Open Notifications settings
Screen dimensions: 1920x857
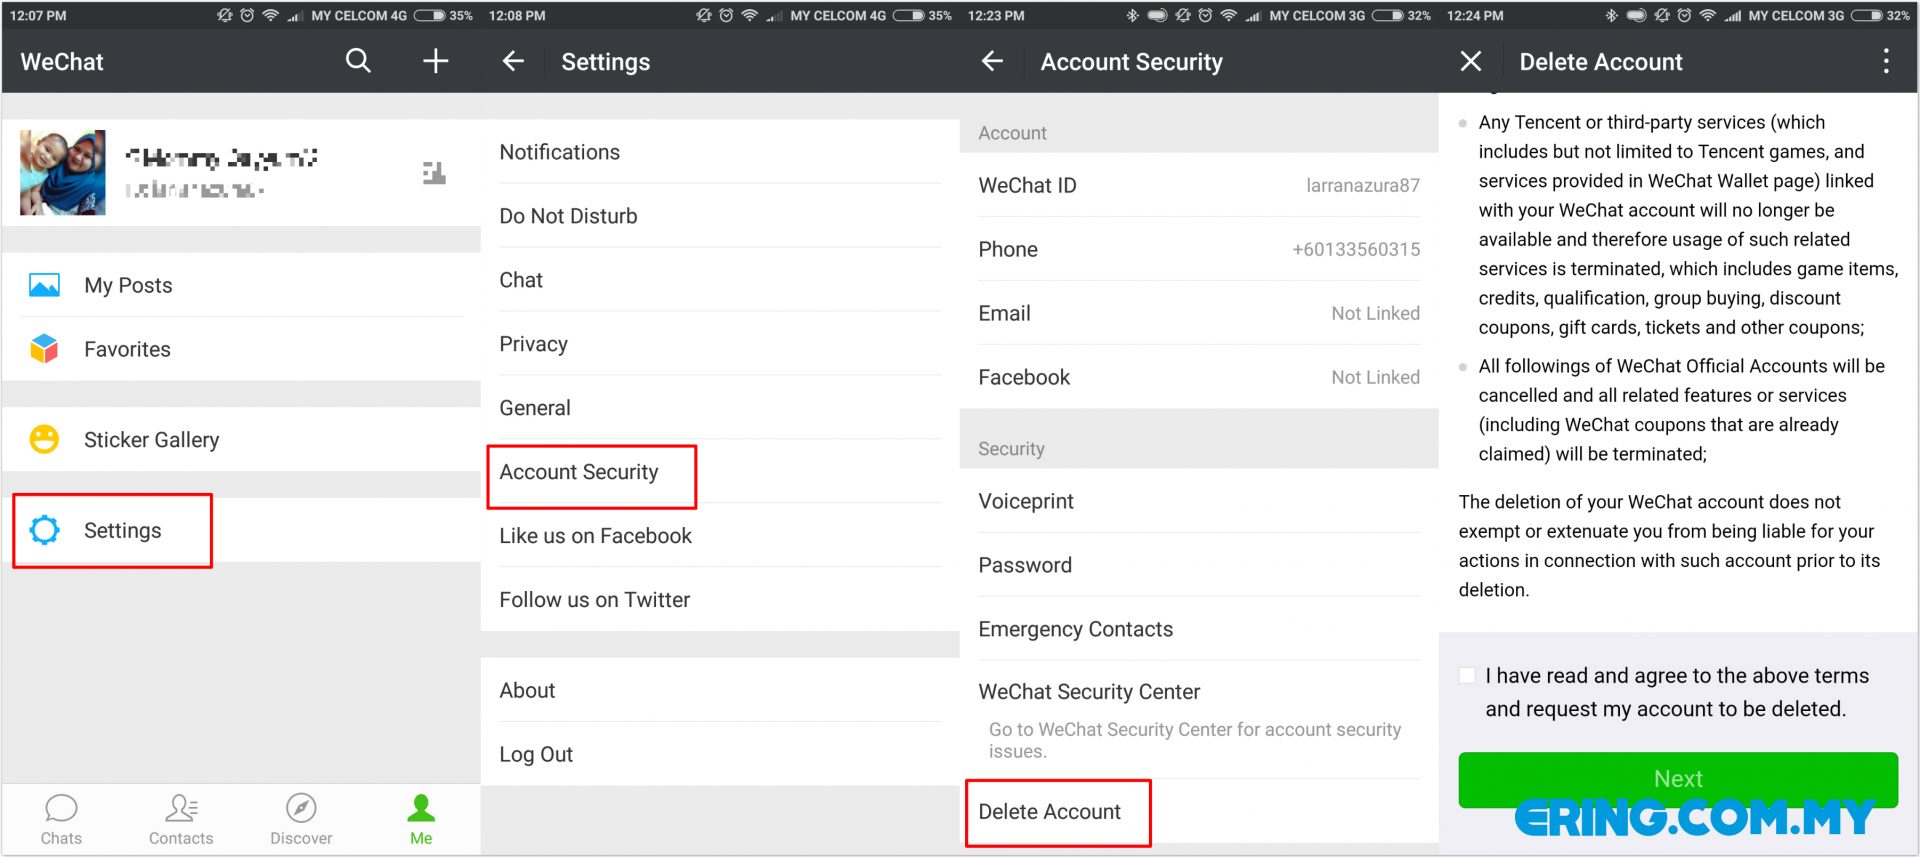pos(720,152)
